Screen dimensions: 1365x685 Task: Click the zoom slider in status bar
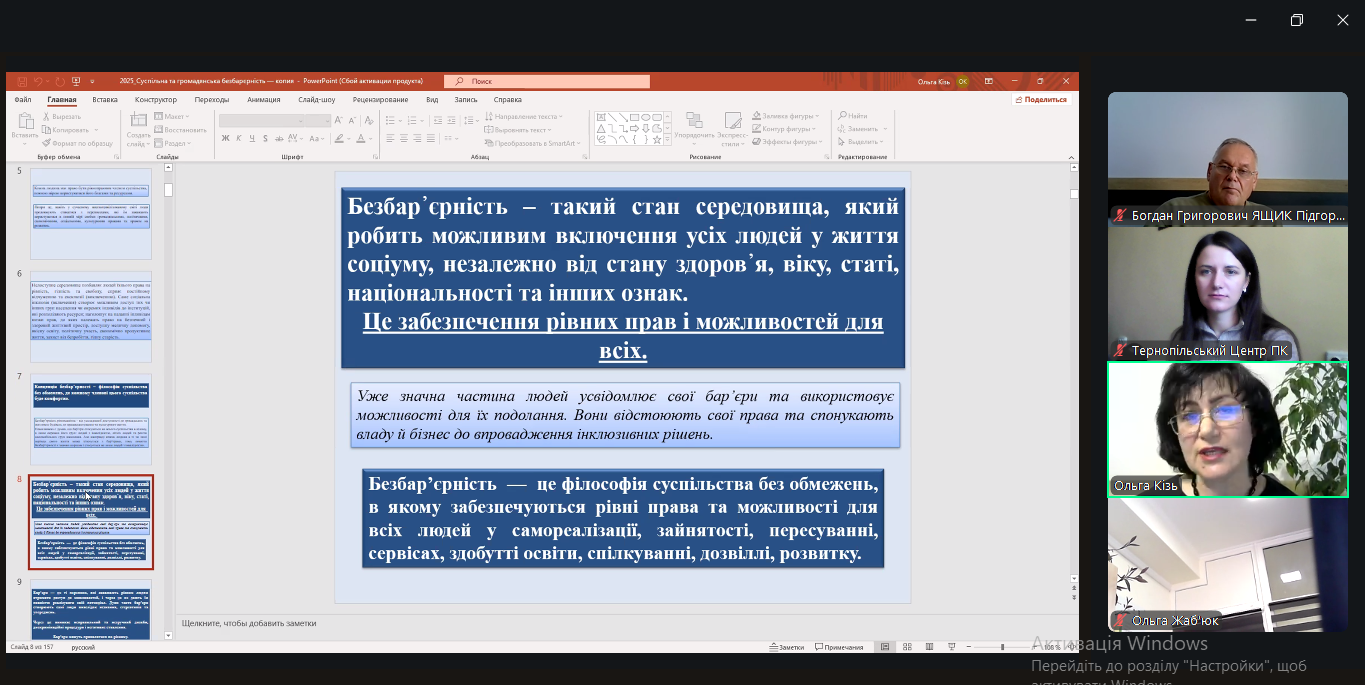[x=1002, y=647]
